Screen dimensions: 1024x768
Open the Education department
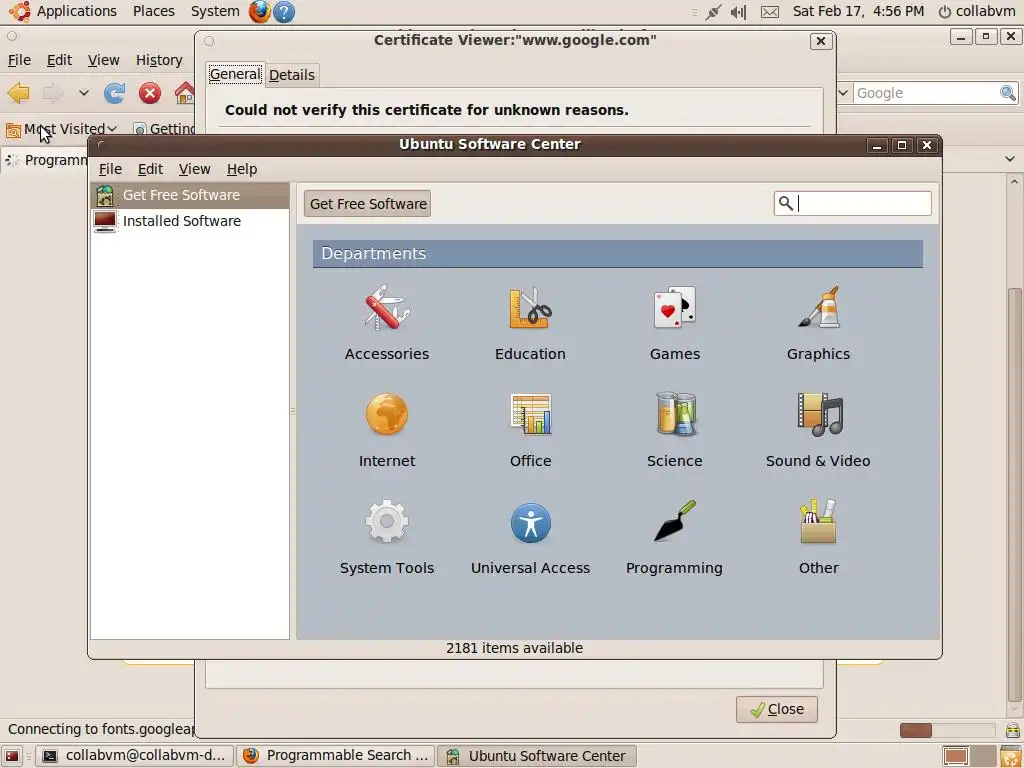point(530,323)
